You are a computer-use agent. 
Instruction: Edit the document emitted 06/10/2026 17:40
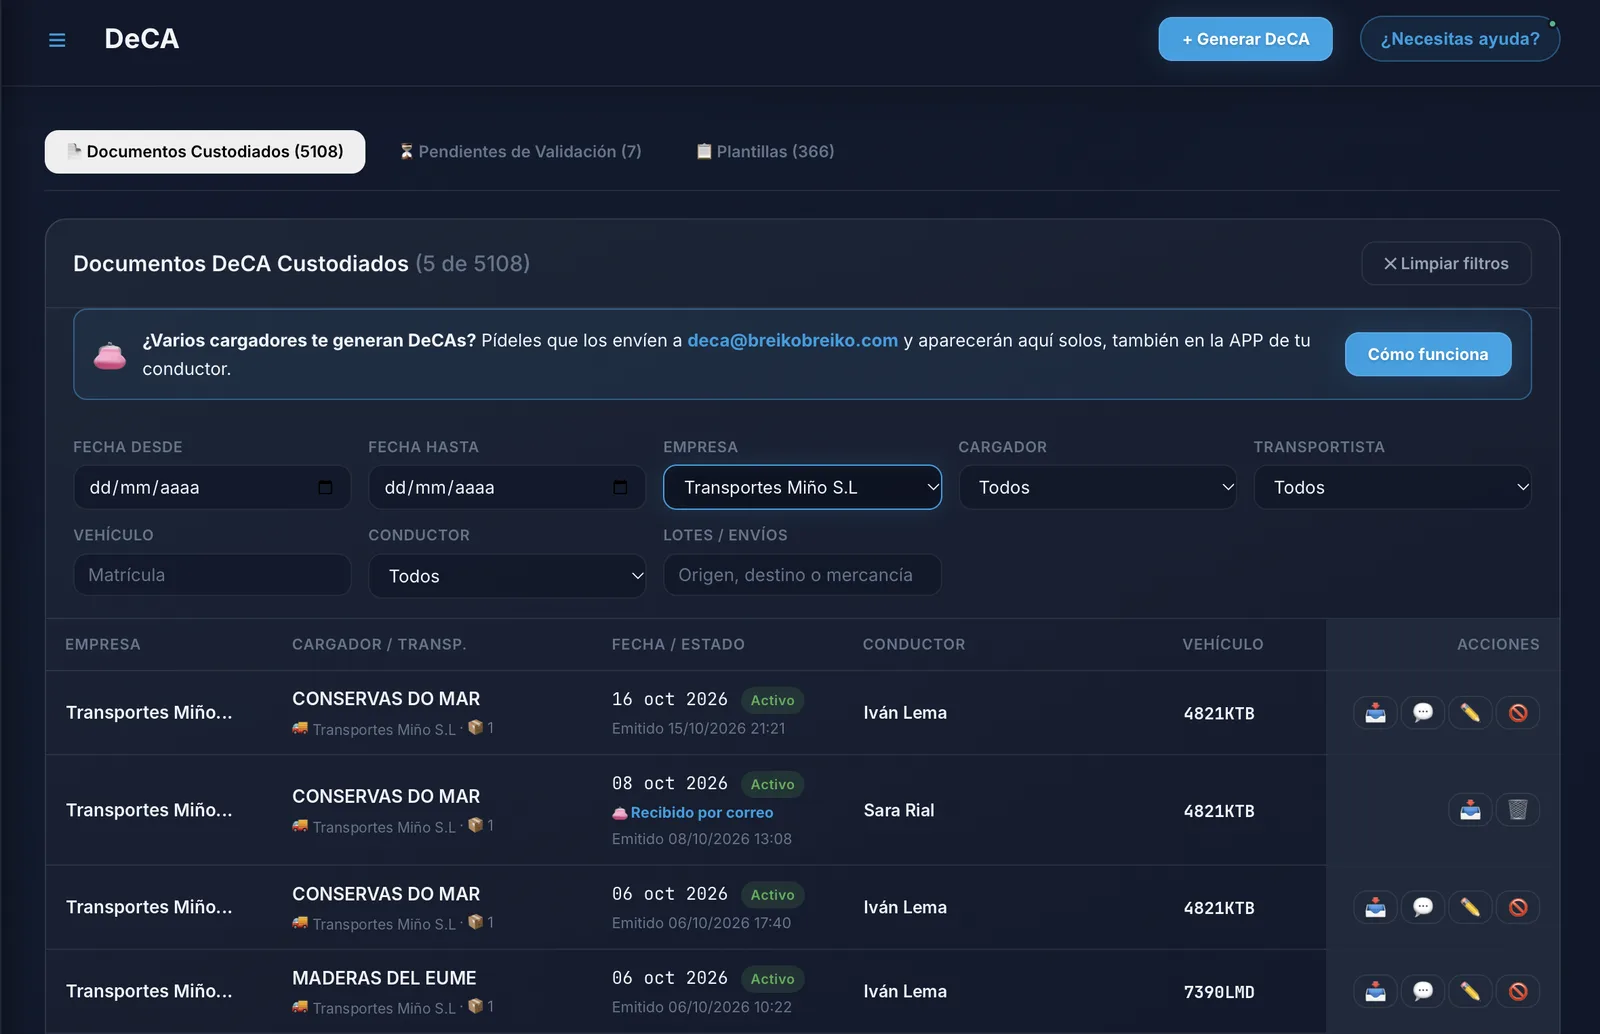pyautogui.click(x=1470, y=907)
